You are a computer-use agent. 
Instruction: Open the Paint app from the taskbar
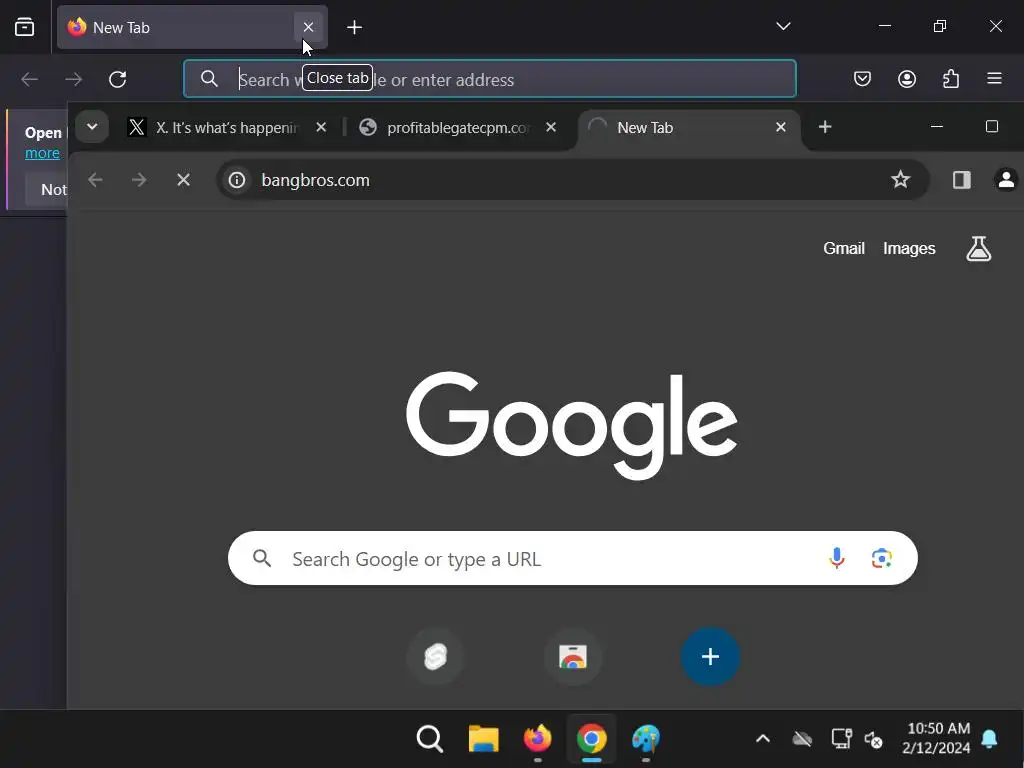coord(646,739)
